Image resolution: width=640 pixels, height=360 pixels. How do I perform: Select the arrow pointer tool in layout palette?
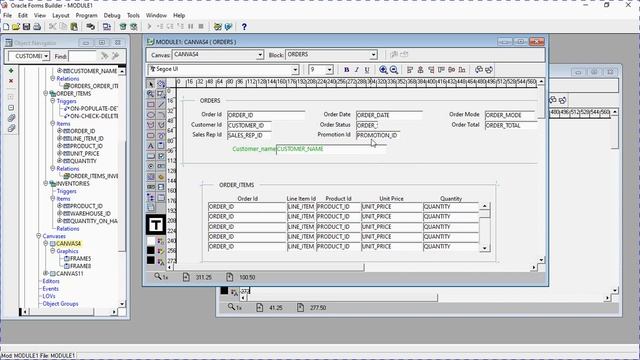click(x=151, y=84)
